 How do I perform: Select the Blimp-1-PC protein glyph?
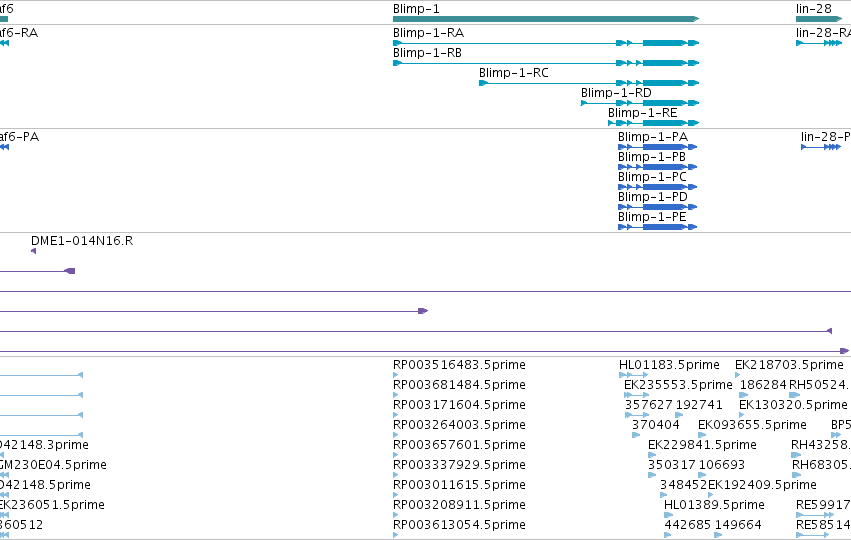tap(657, 187)
